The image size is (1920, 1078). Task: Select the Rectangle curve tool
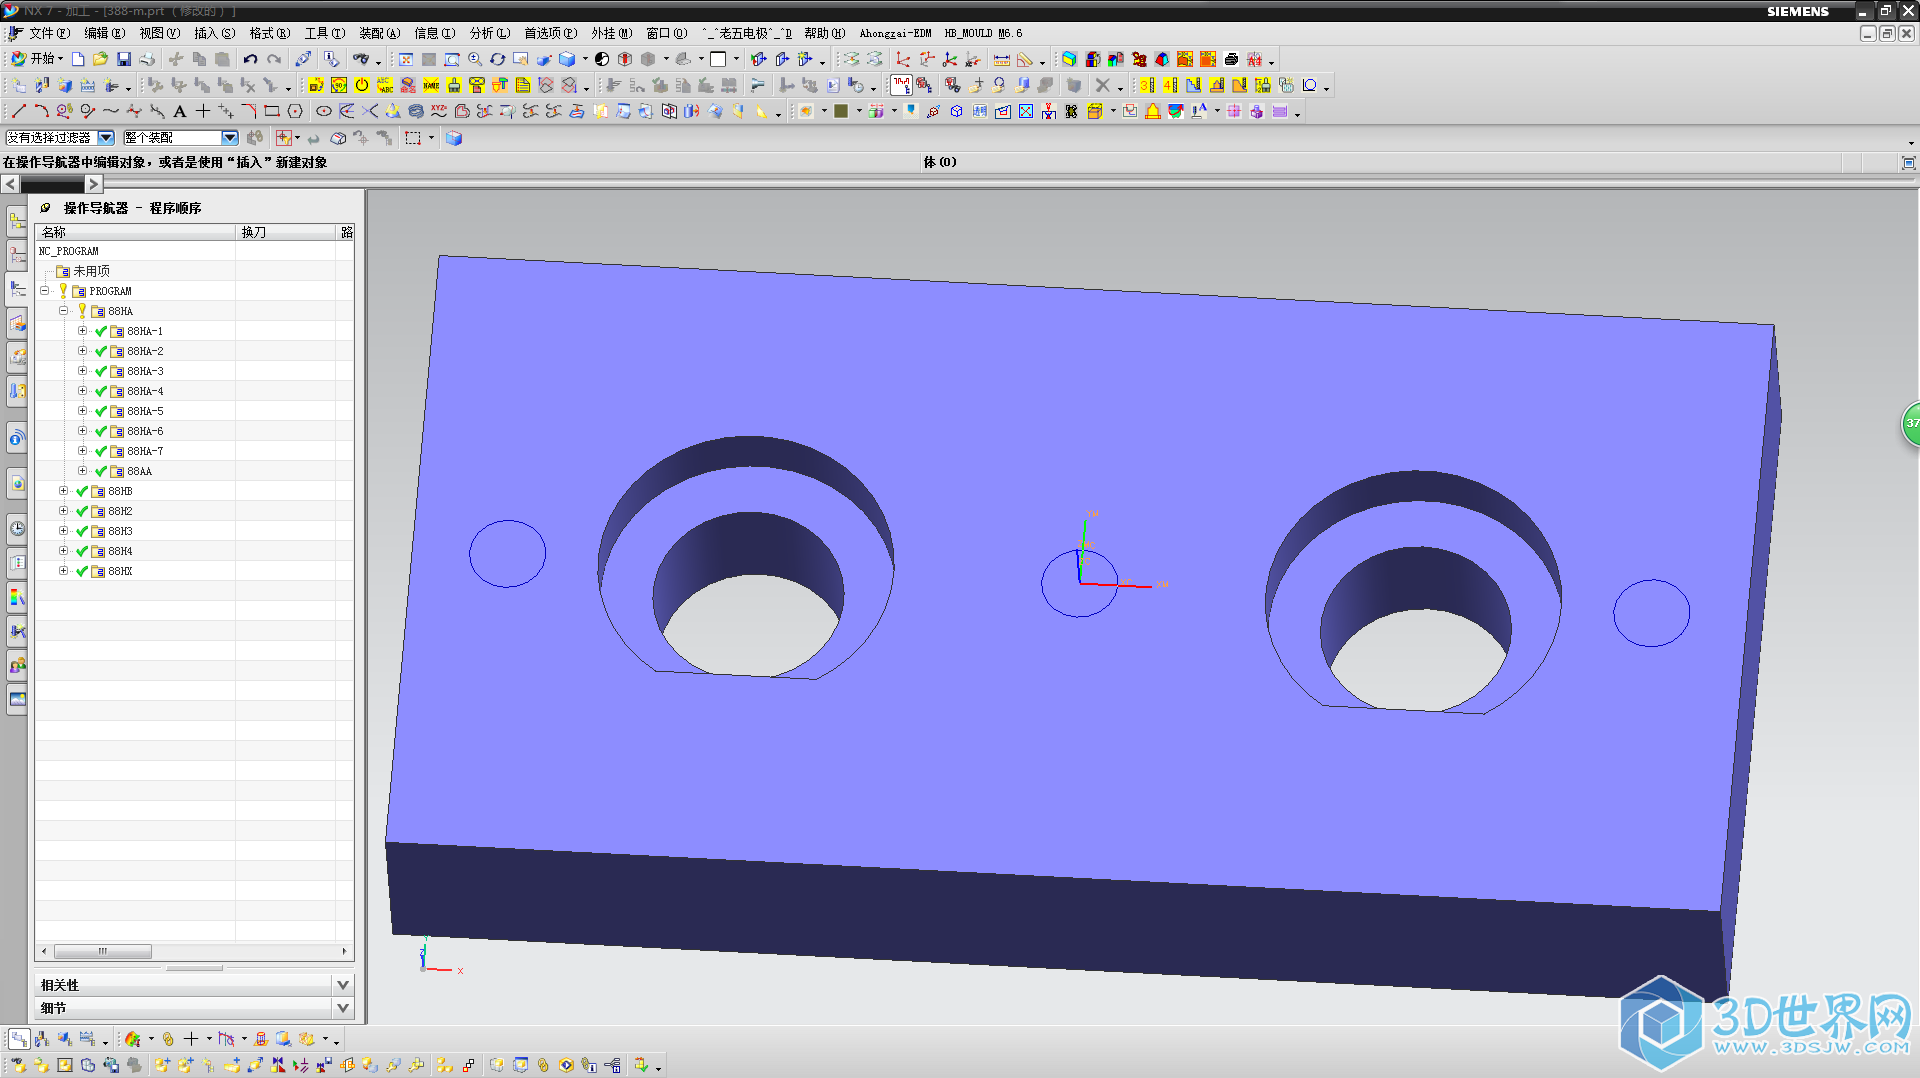point(272,111)
